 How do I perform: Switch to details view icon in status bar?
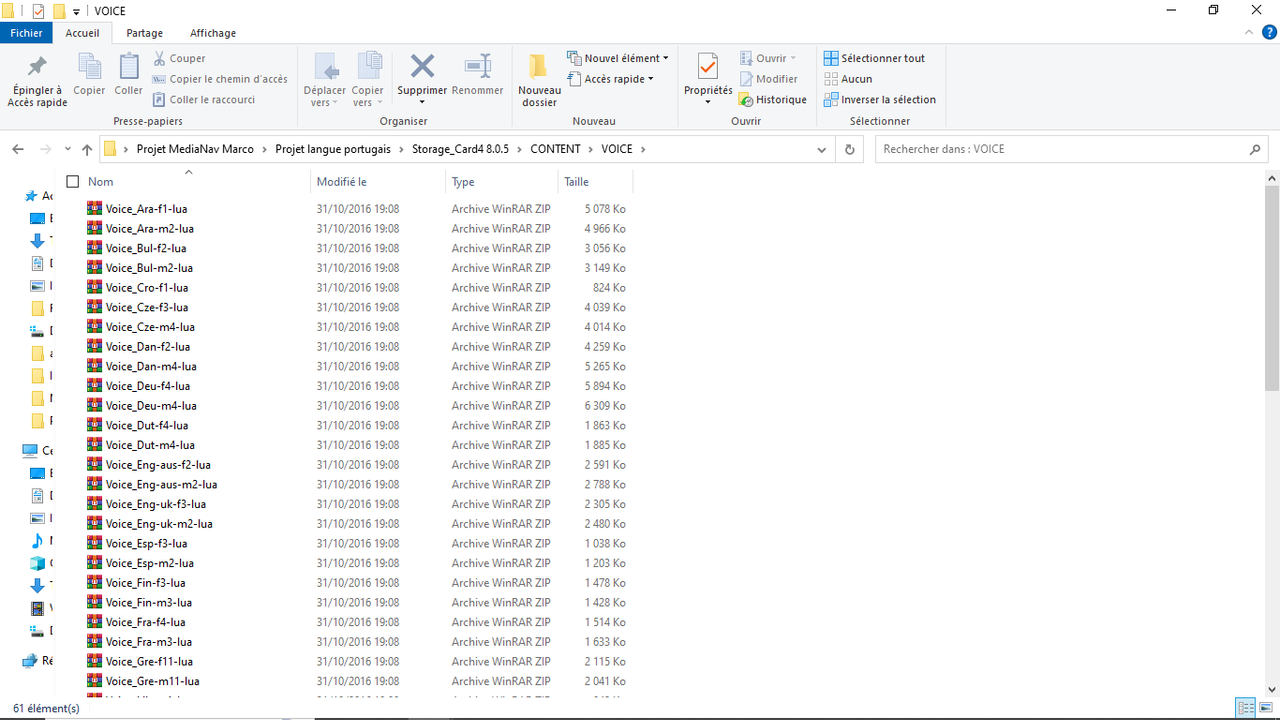(x=1246, y=708)
